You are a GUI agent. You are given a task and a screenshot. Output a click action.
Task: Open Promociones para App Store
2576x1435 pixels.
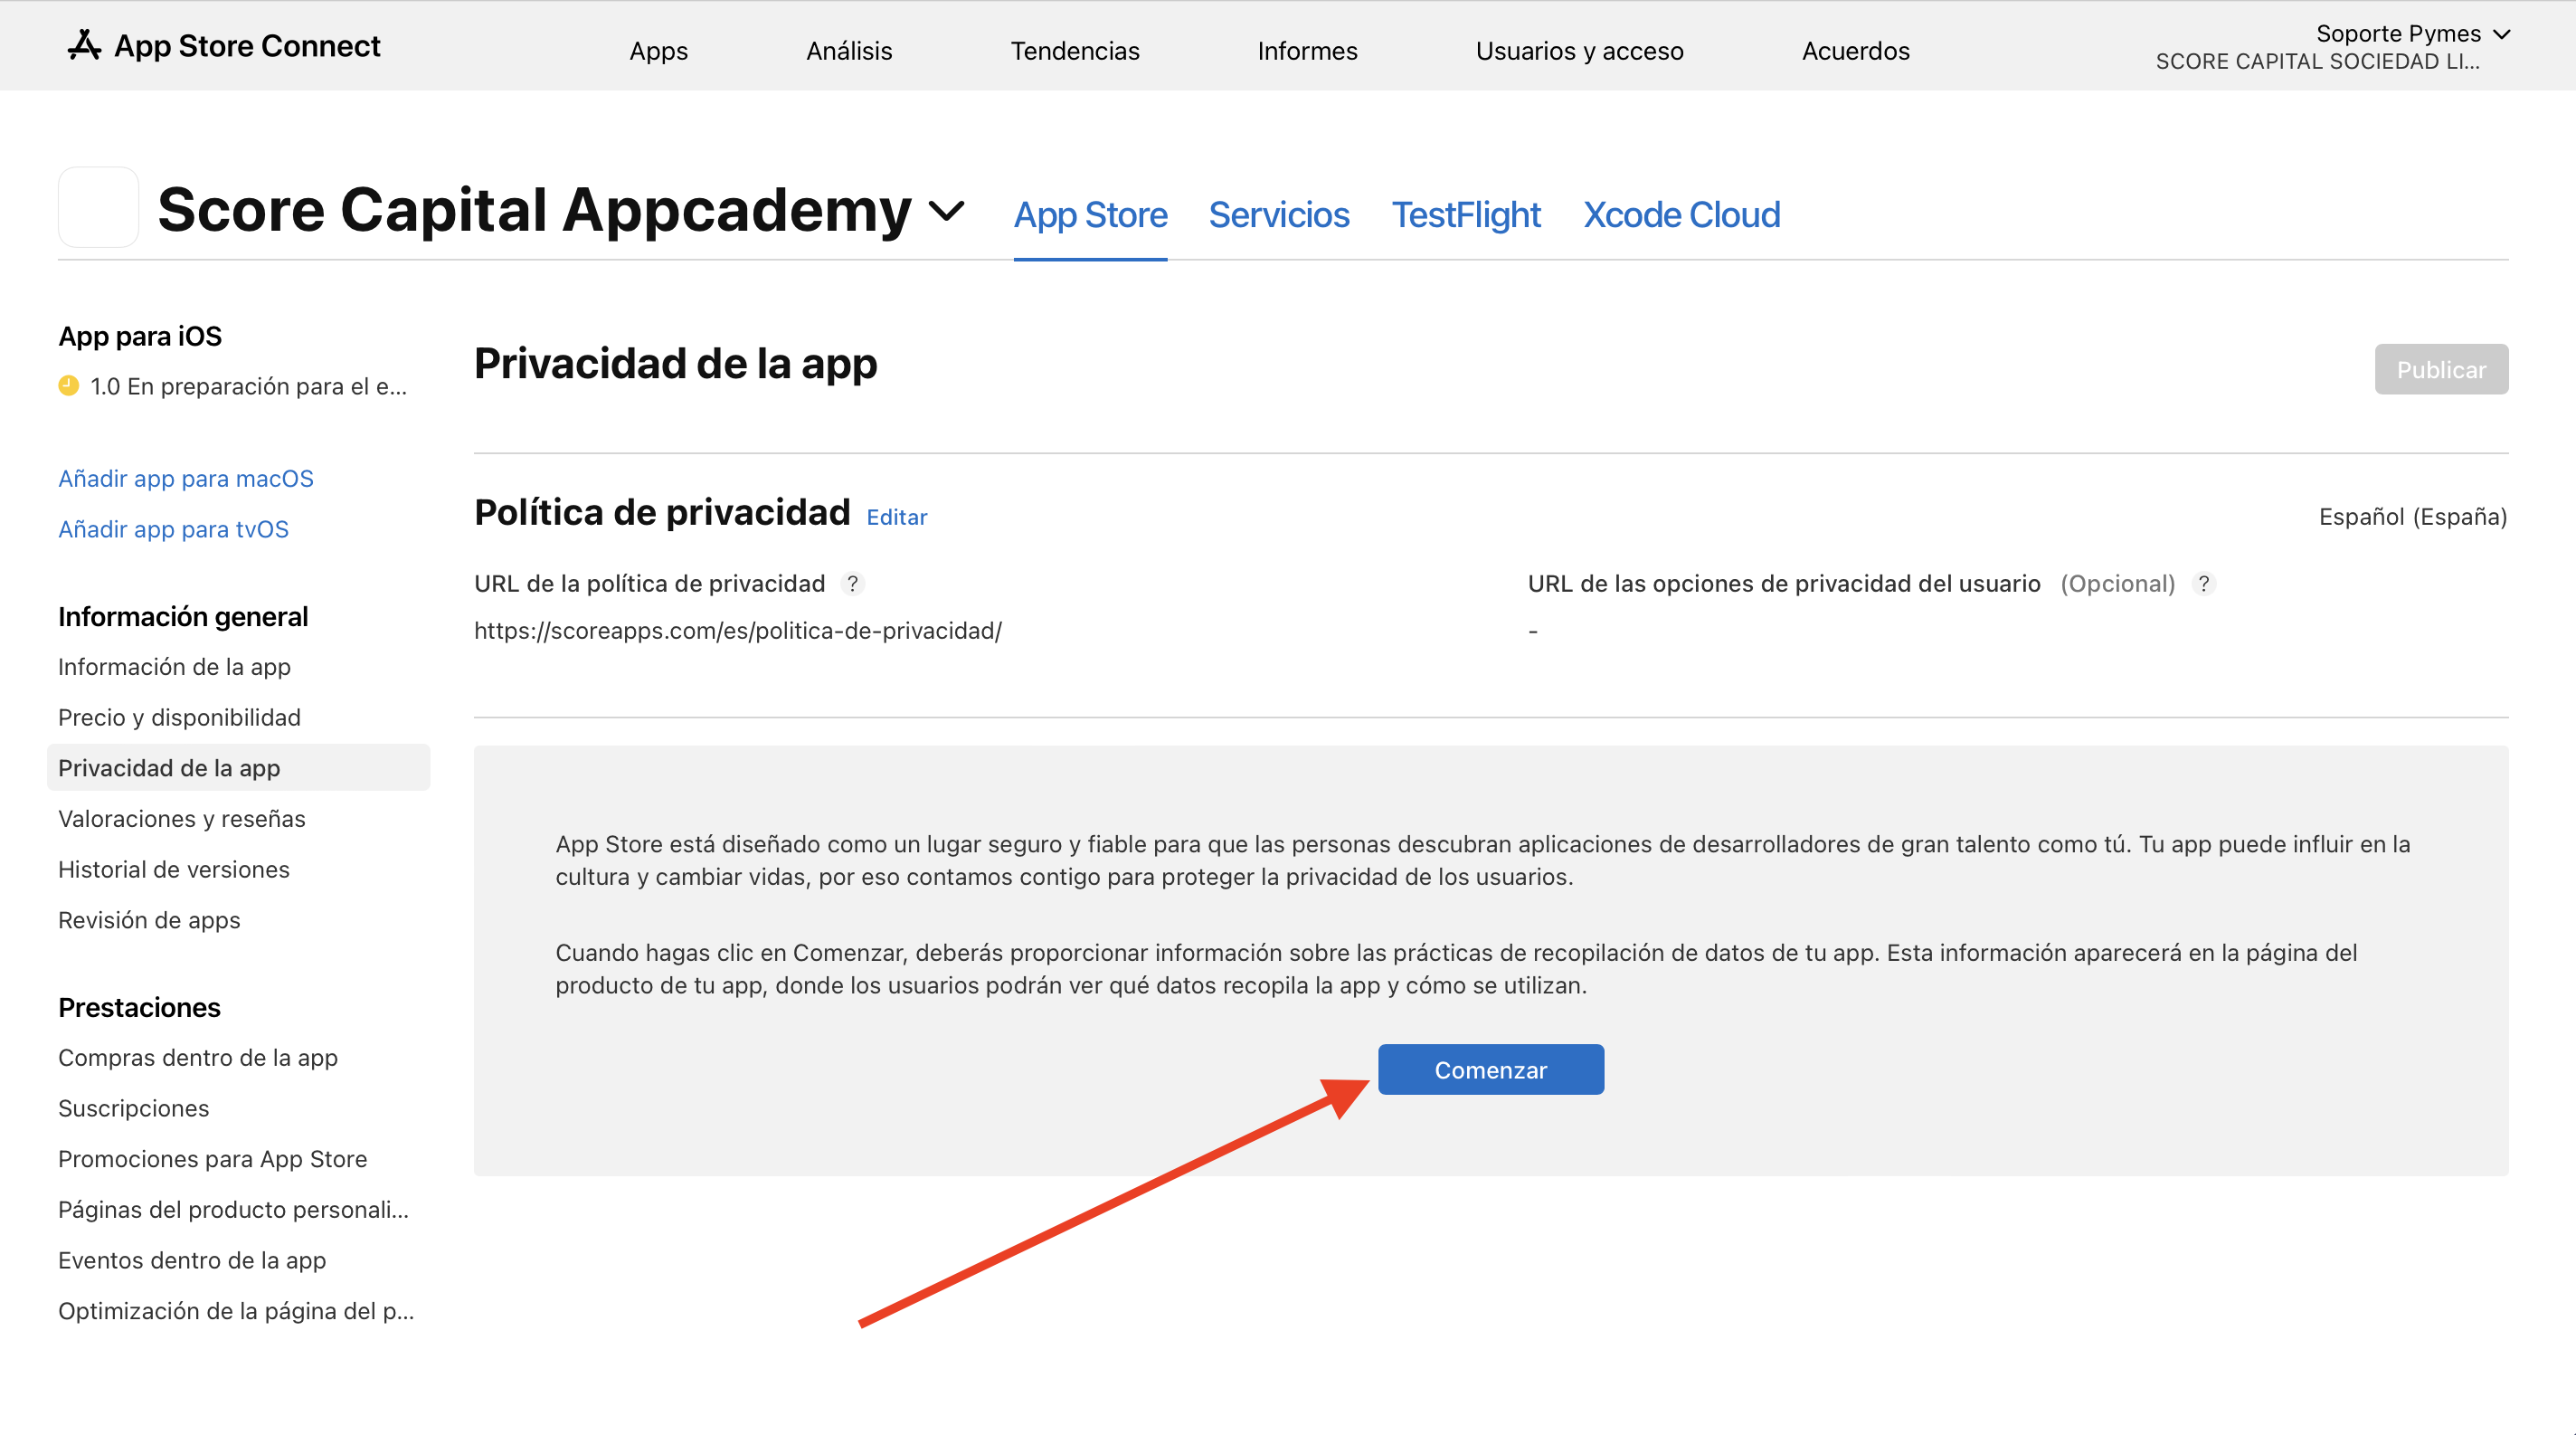pyautogui.click(x=213, y=1159)
